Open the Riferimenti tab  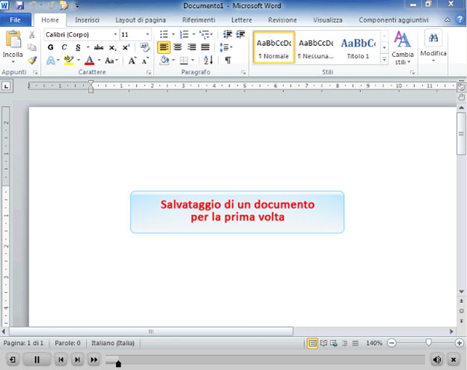[199, 20]
